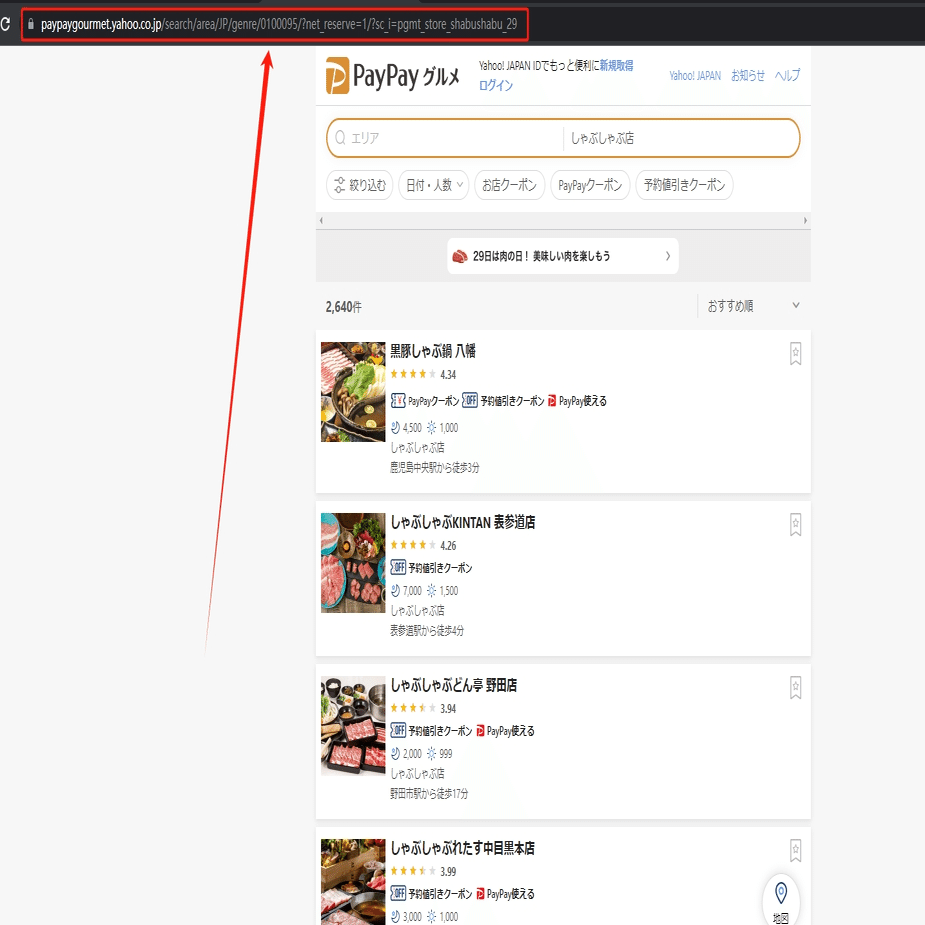Click OFF coupon icon on どん亭 野田店
Screen dimensions: 925x925
pos(398,730)
